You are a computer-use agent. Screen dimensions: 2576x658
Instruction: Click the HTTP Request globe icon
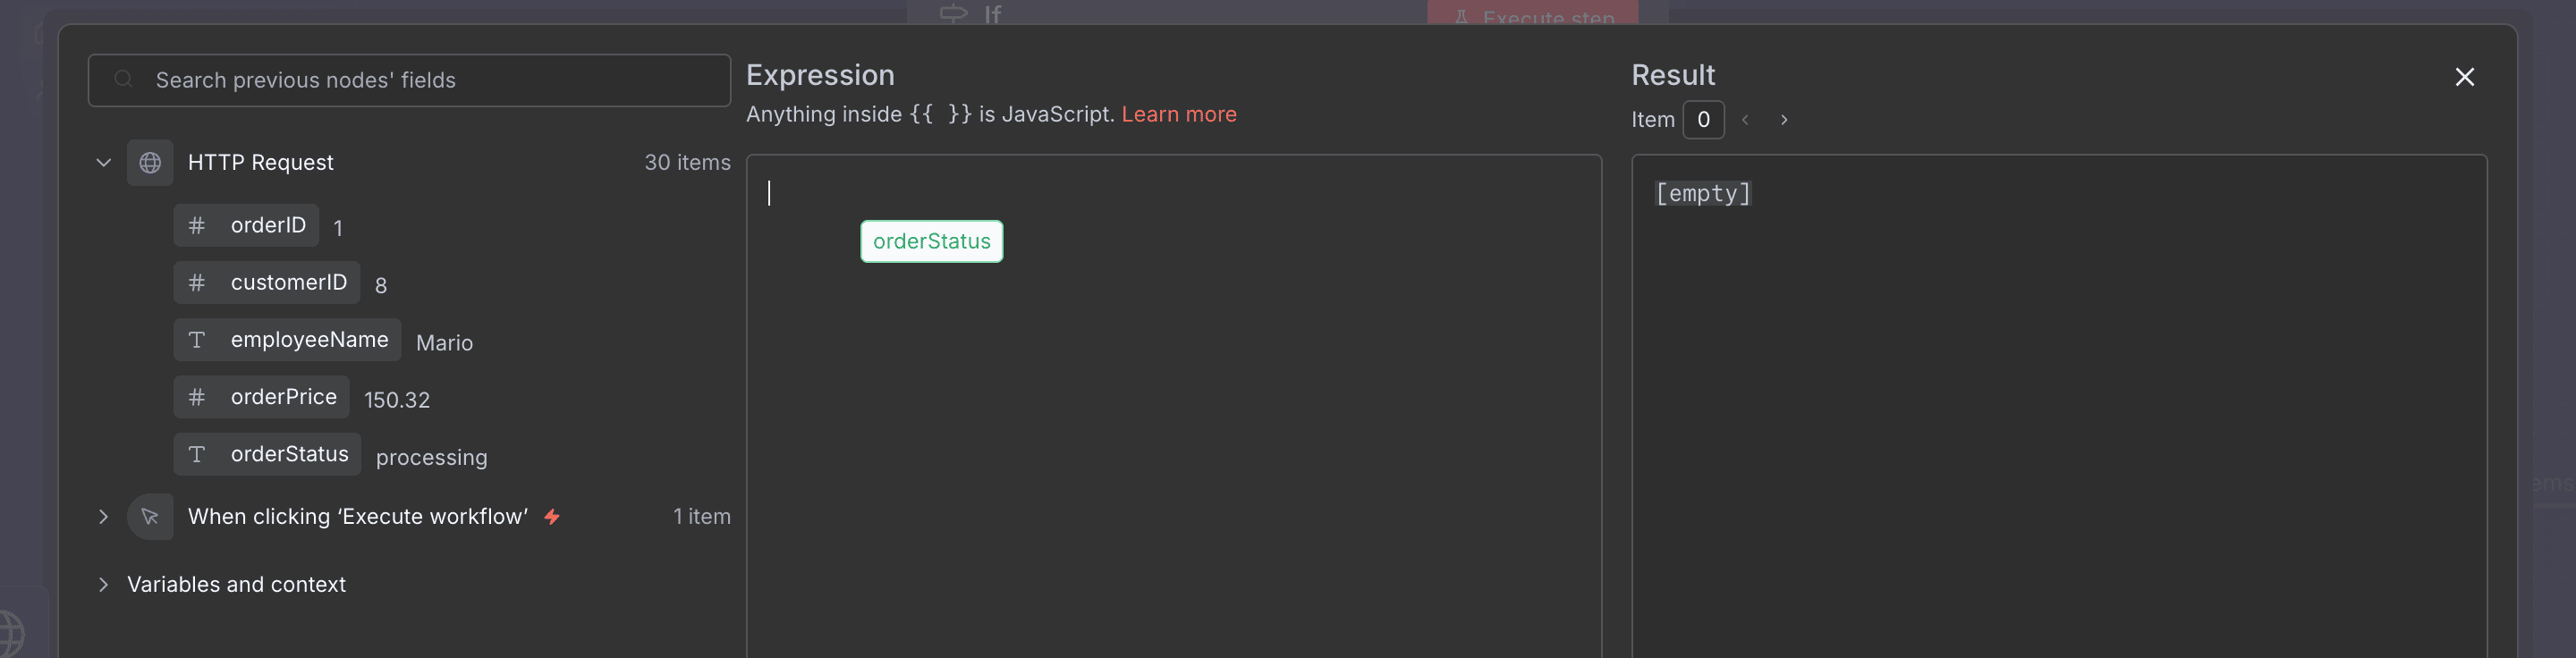pyautogui.click(x=150, y=162)
